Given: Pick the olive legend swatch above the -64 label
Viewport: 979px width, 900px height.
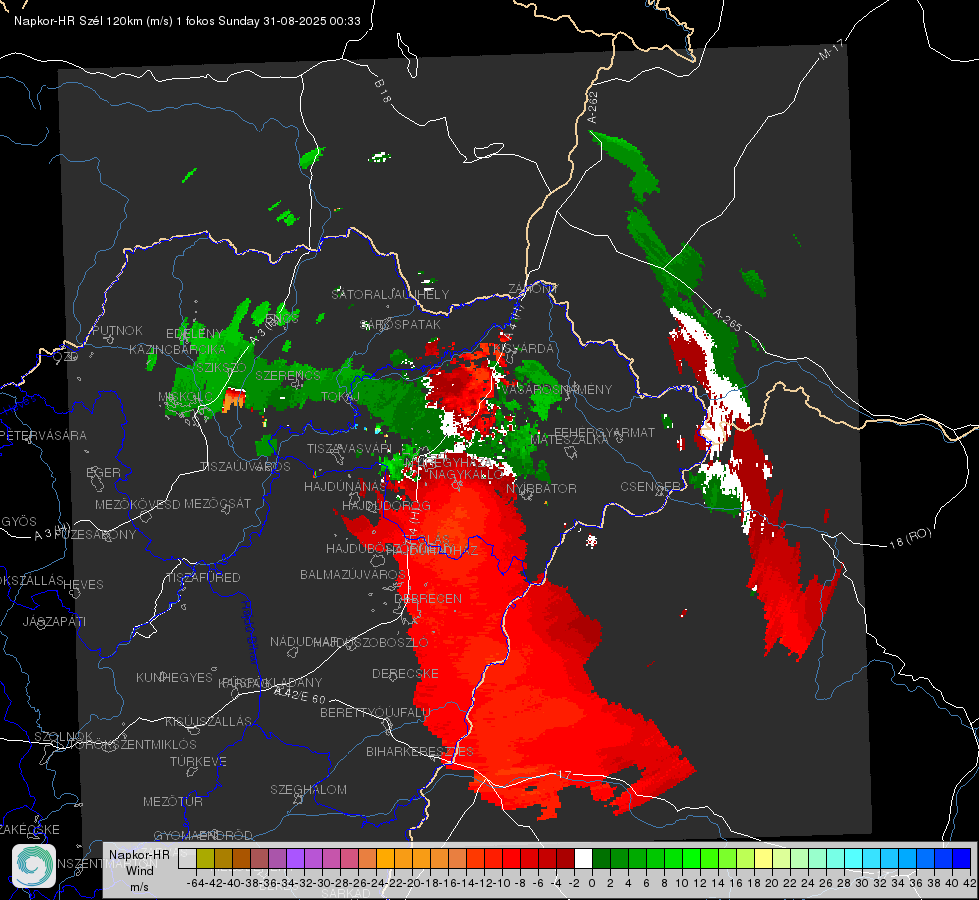Looking at the screenshot, I should tap(205, 858).
